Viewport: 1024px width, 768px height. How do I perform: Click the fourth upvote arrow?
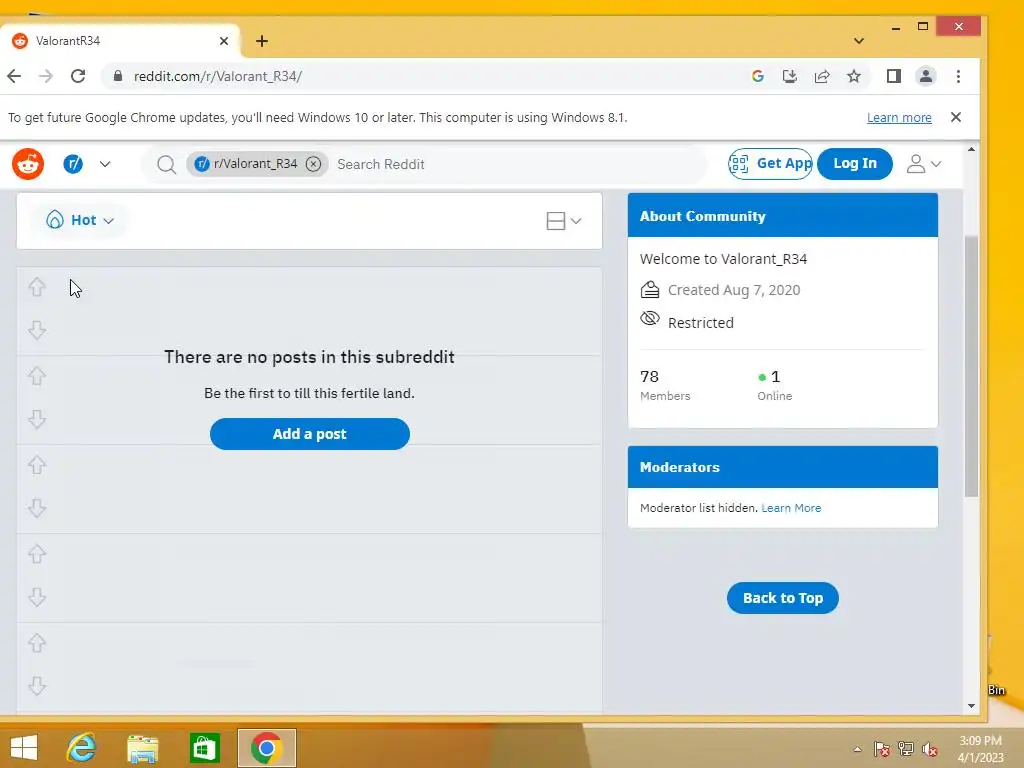click(37, 554)
